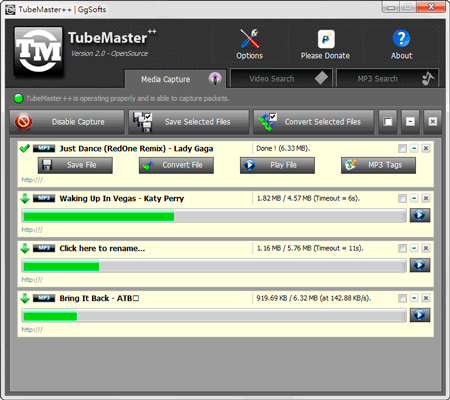Screen dimensions: 450x400
Task: Rename Bring It Back - ATB title
Action: pos(99,298)
